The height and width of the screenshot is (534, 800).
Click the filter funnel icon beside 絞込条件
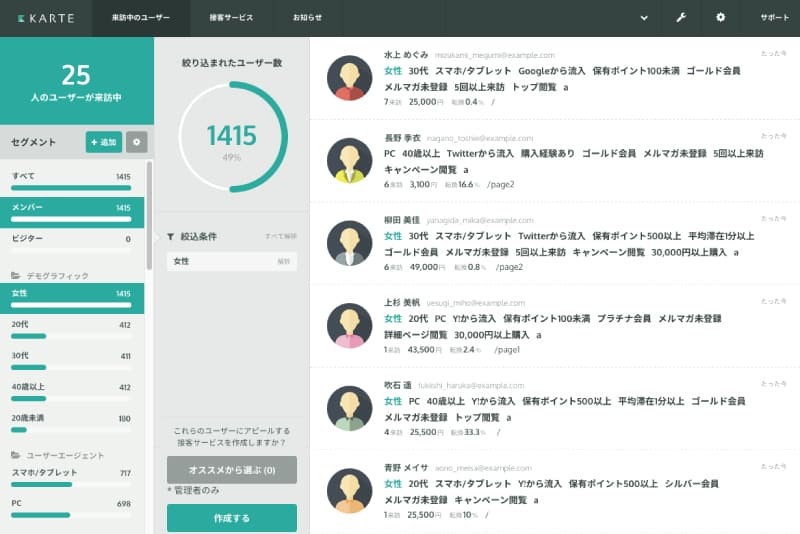171,237
